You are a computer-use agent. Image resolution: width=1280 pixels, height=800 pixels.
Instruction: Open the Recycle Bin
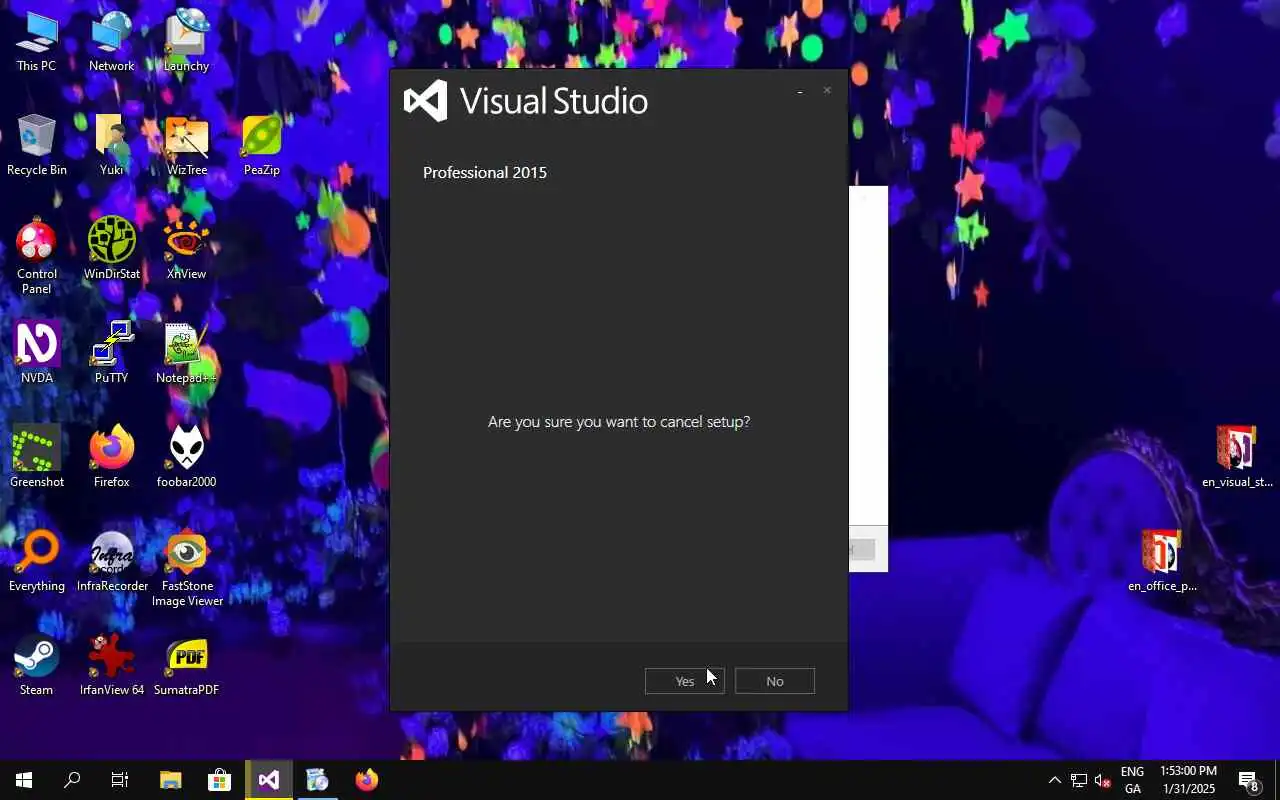click(x=37, y=146)
